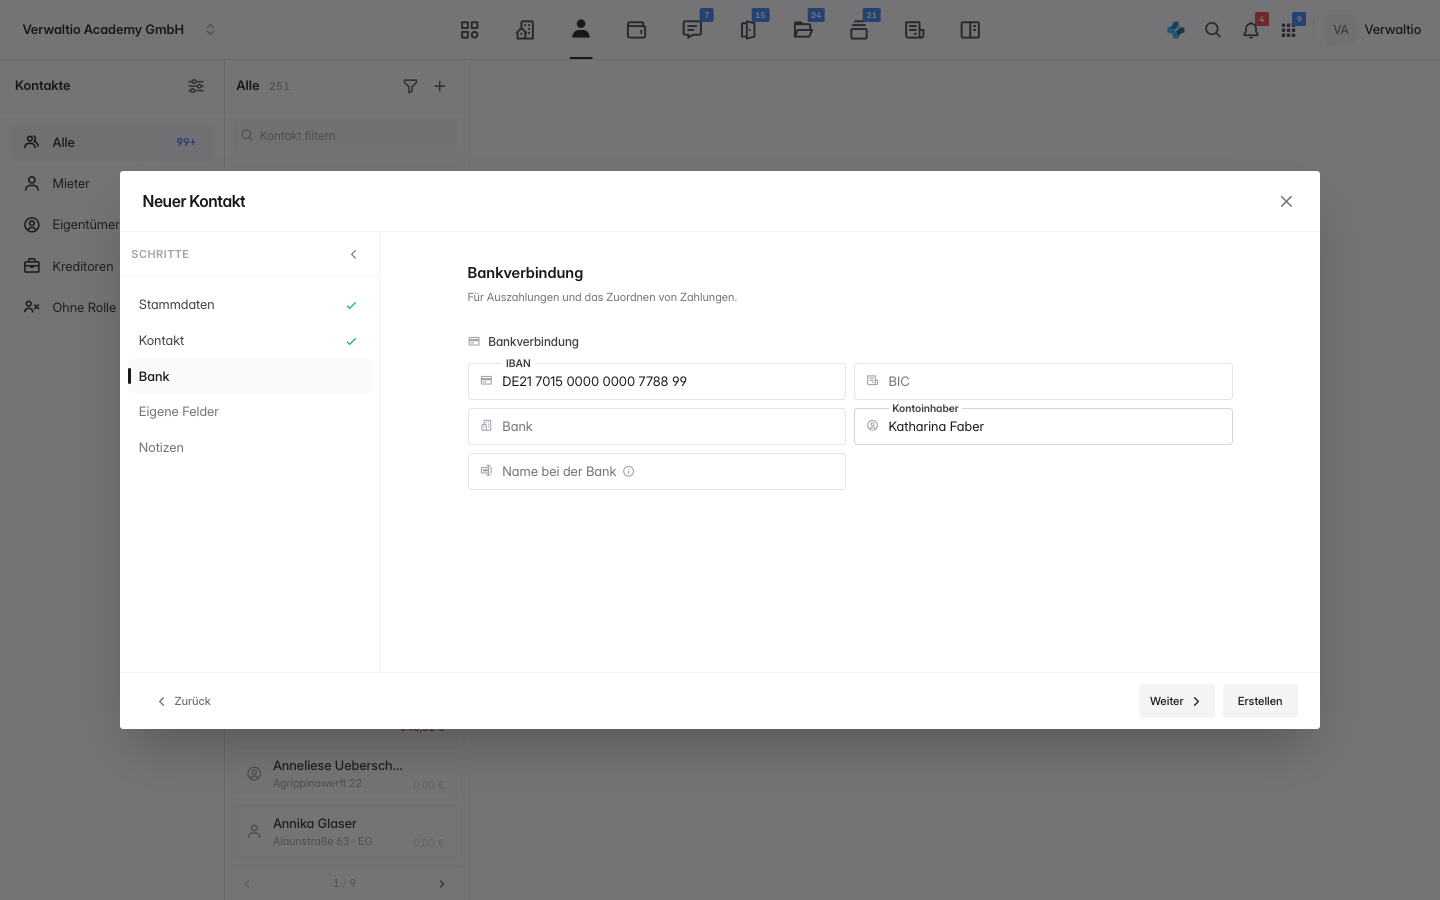Open the buildings icon in top navigation
1440x900 pixels.
pos(525,30)
